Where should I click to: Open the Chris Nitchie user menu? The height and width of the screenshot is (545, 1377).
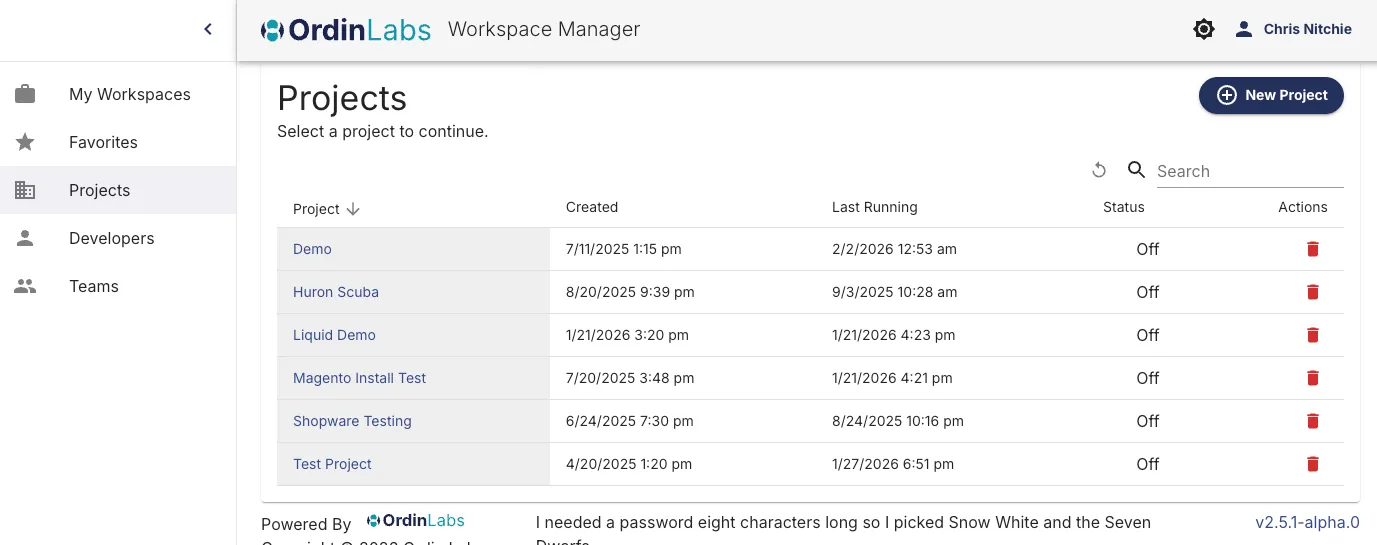(x=1294, y=30)
